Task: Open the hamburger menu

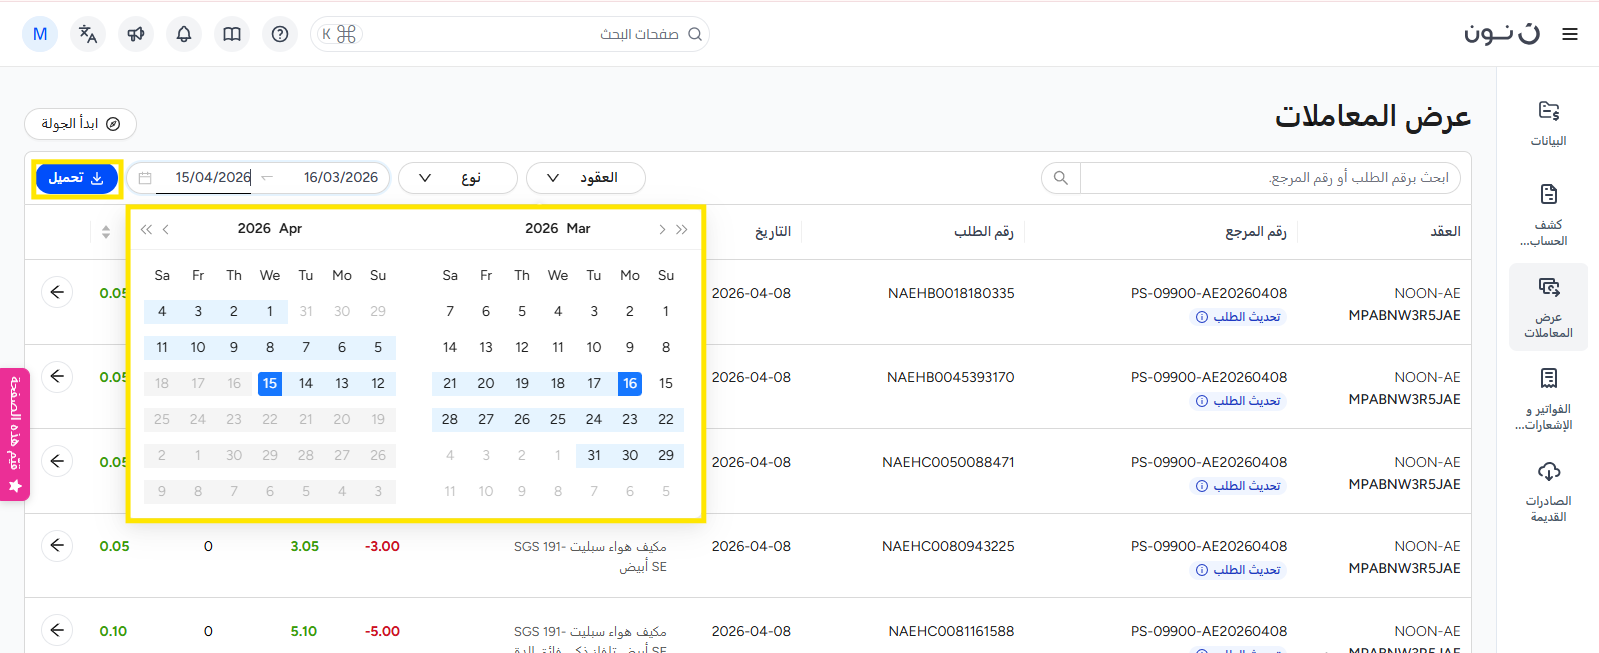Action: tap(1570, 34)
